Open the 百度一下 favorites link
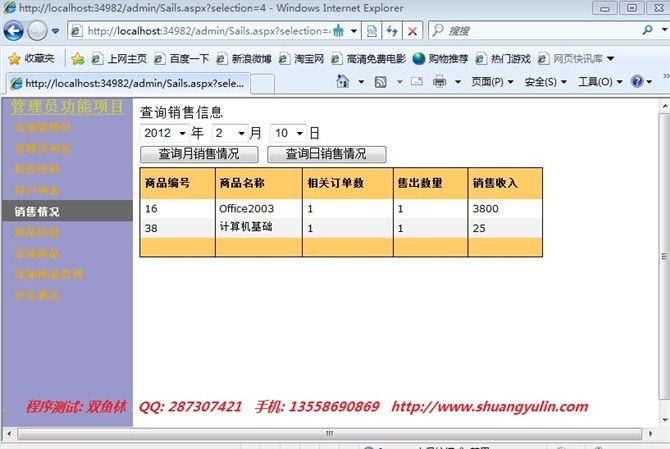 click(182, 59)
